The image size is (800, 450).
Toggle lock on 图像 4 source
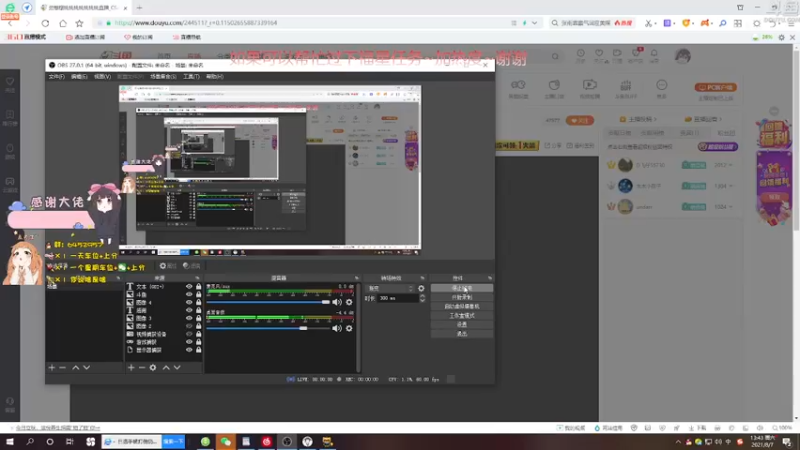198,303
